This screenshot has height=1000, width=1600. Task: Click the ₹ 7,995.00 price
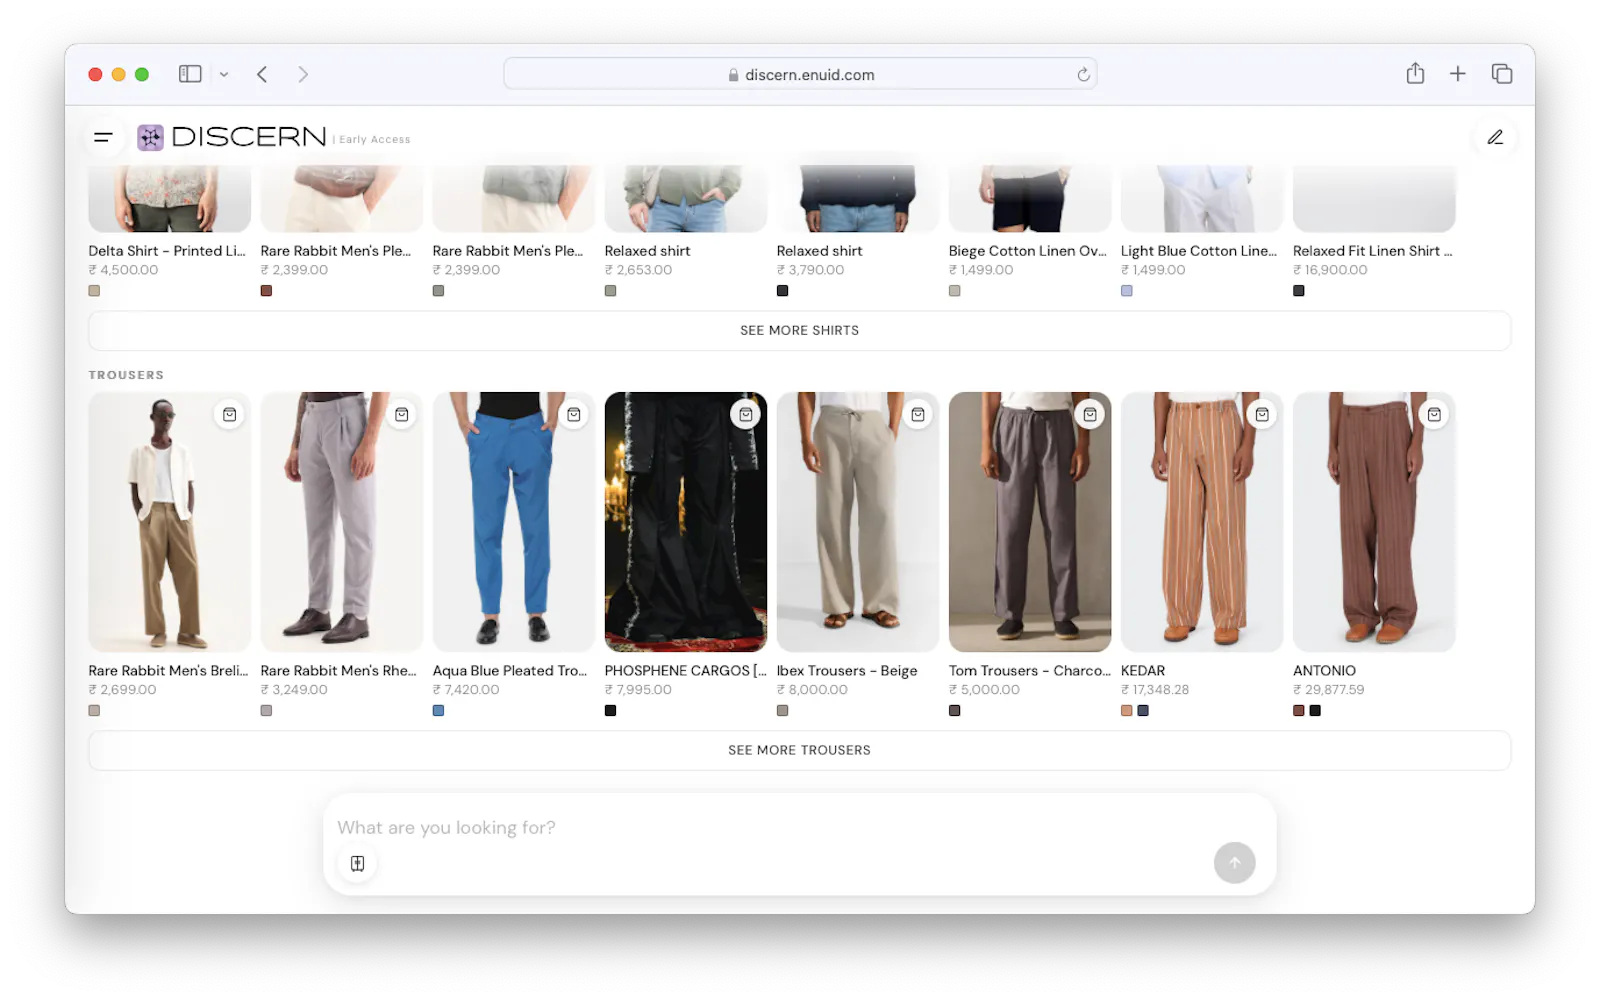tap(638, 690)
